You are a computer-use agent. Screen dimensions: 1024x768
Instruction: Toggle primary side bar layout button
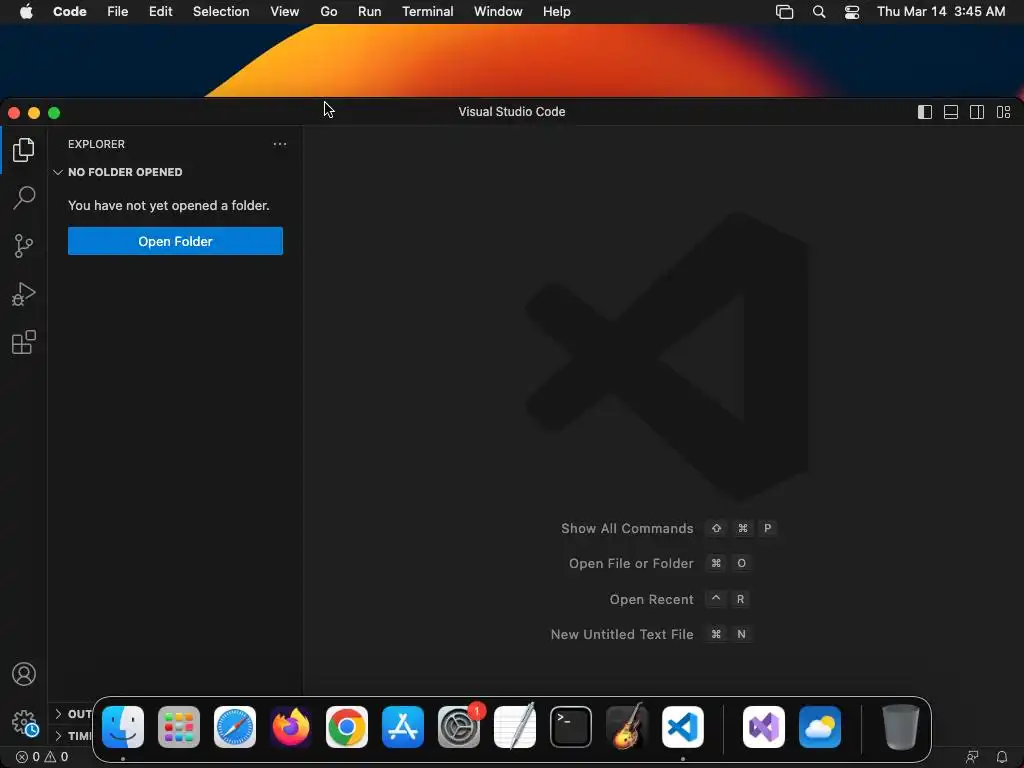point(925,112)
